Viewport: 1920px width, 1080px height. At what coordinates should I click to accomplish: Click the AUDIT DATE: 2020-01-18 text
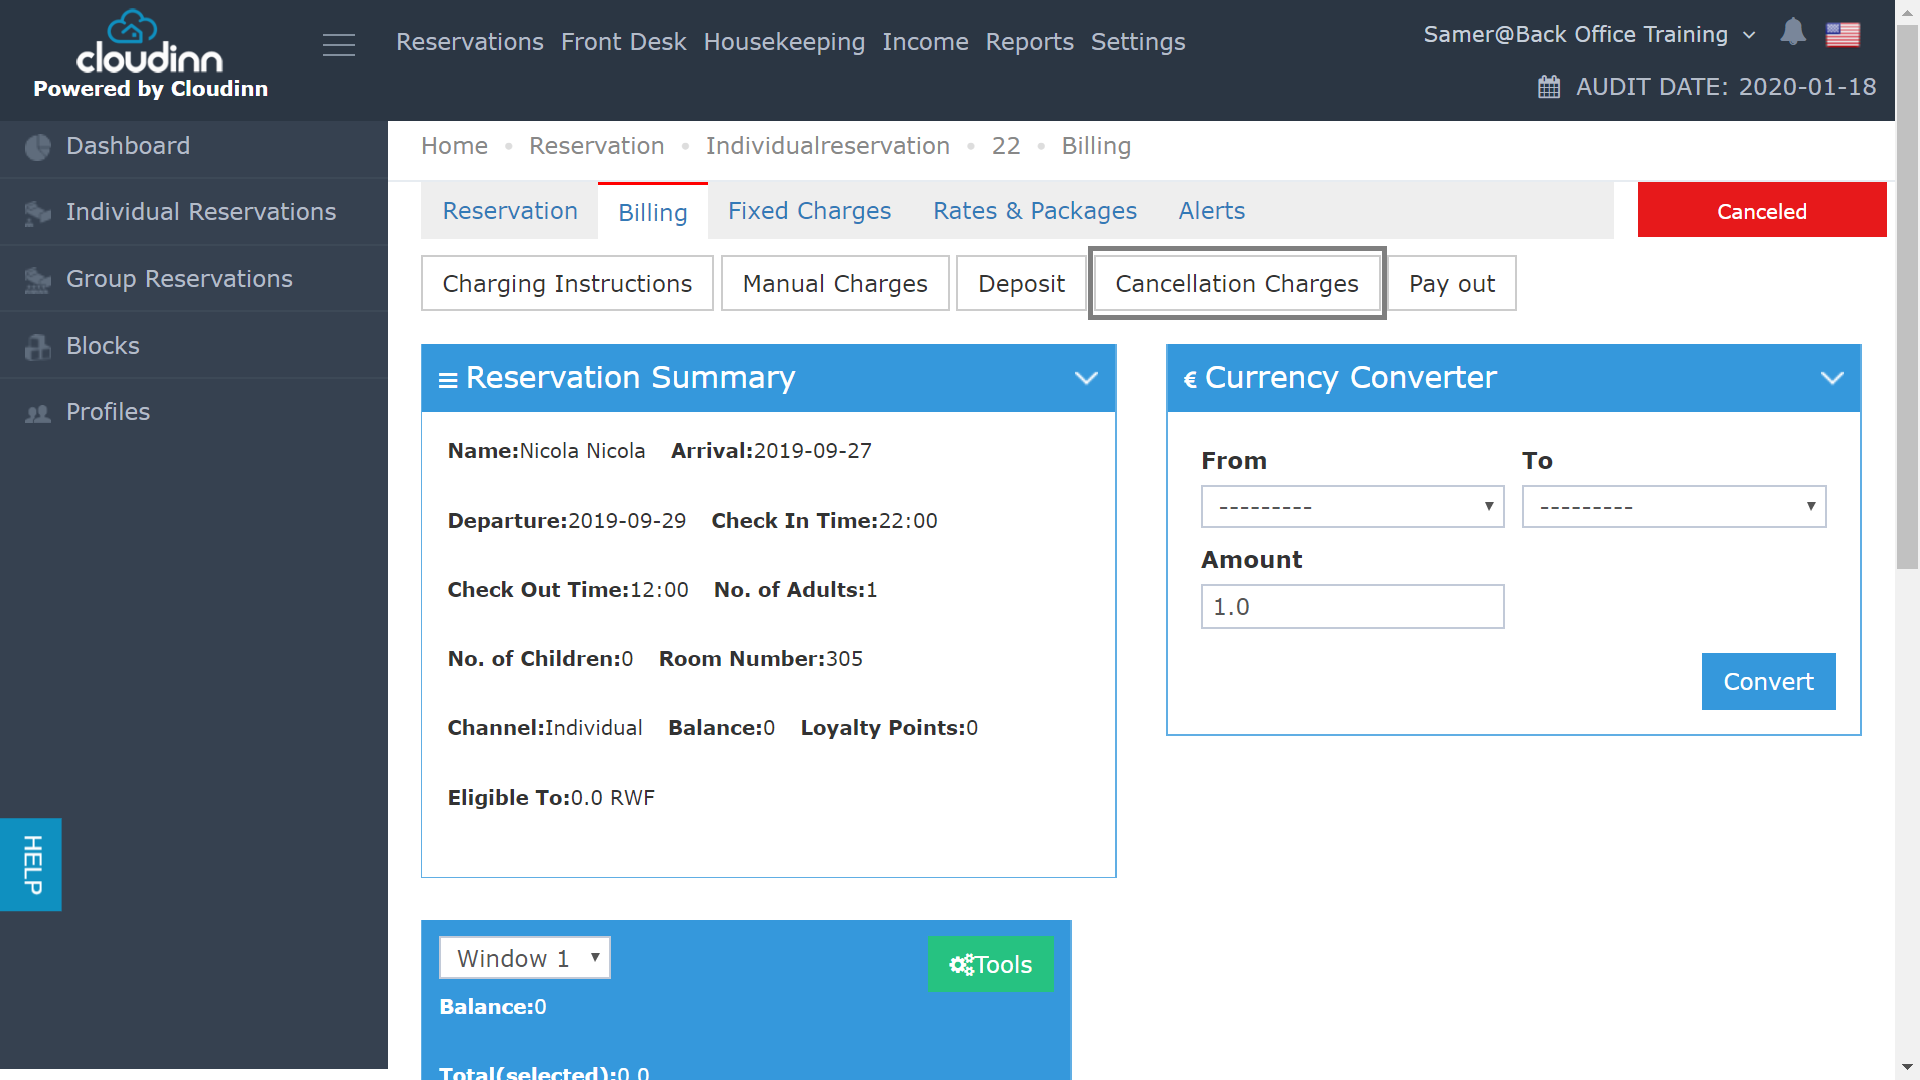click(1726, 87)
